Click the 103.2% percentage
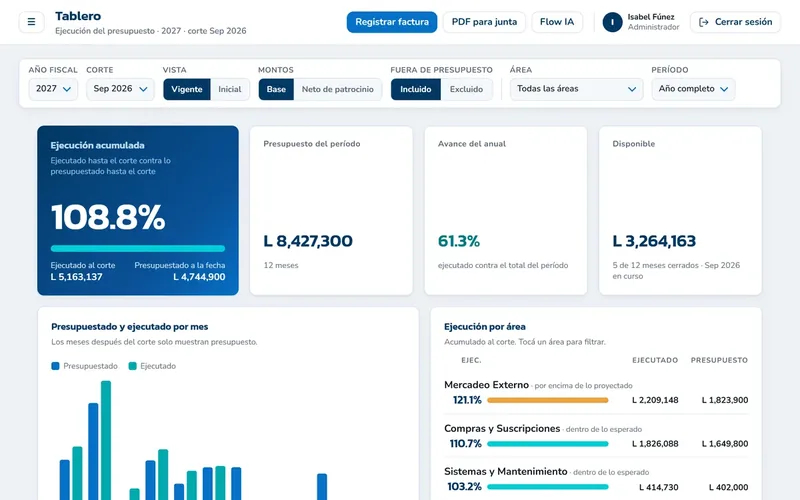800x500 pixels. 464,487
